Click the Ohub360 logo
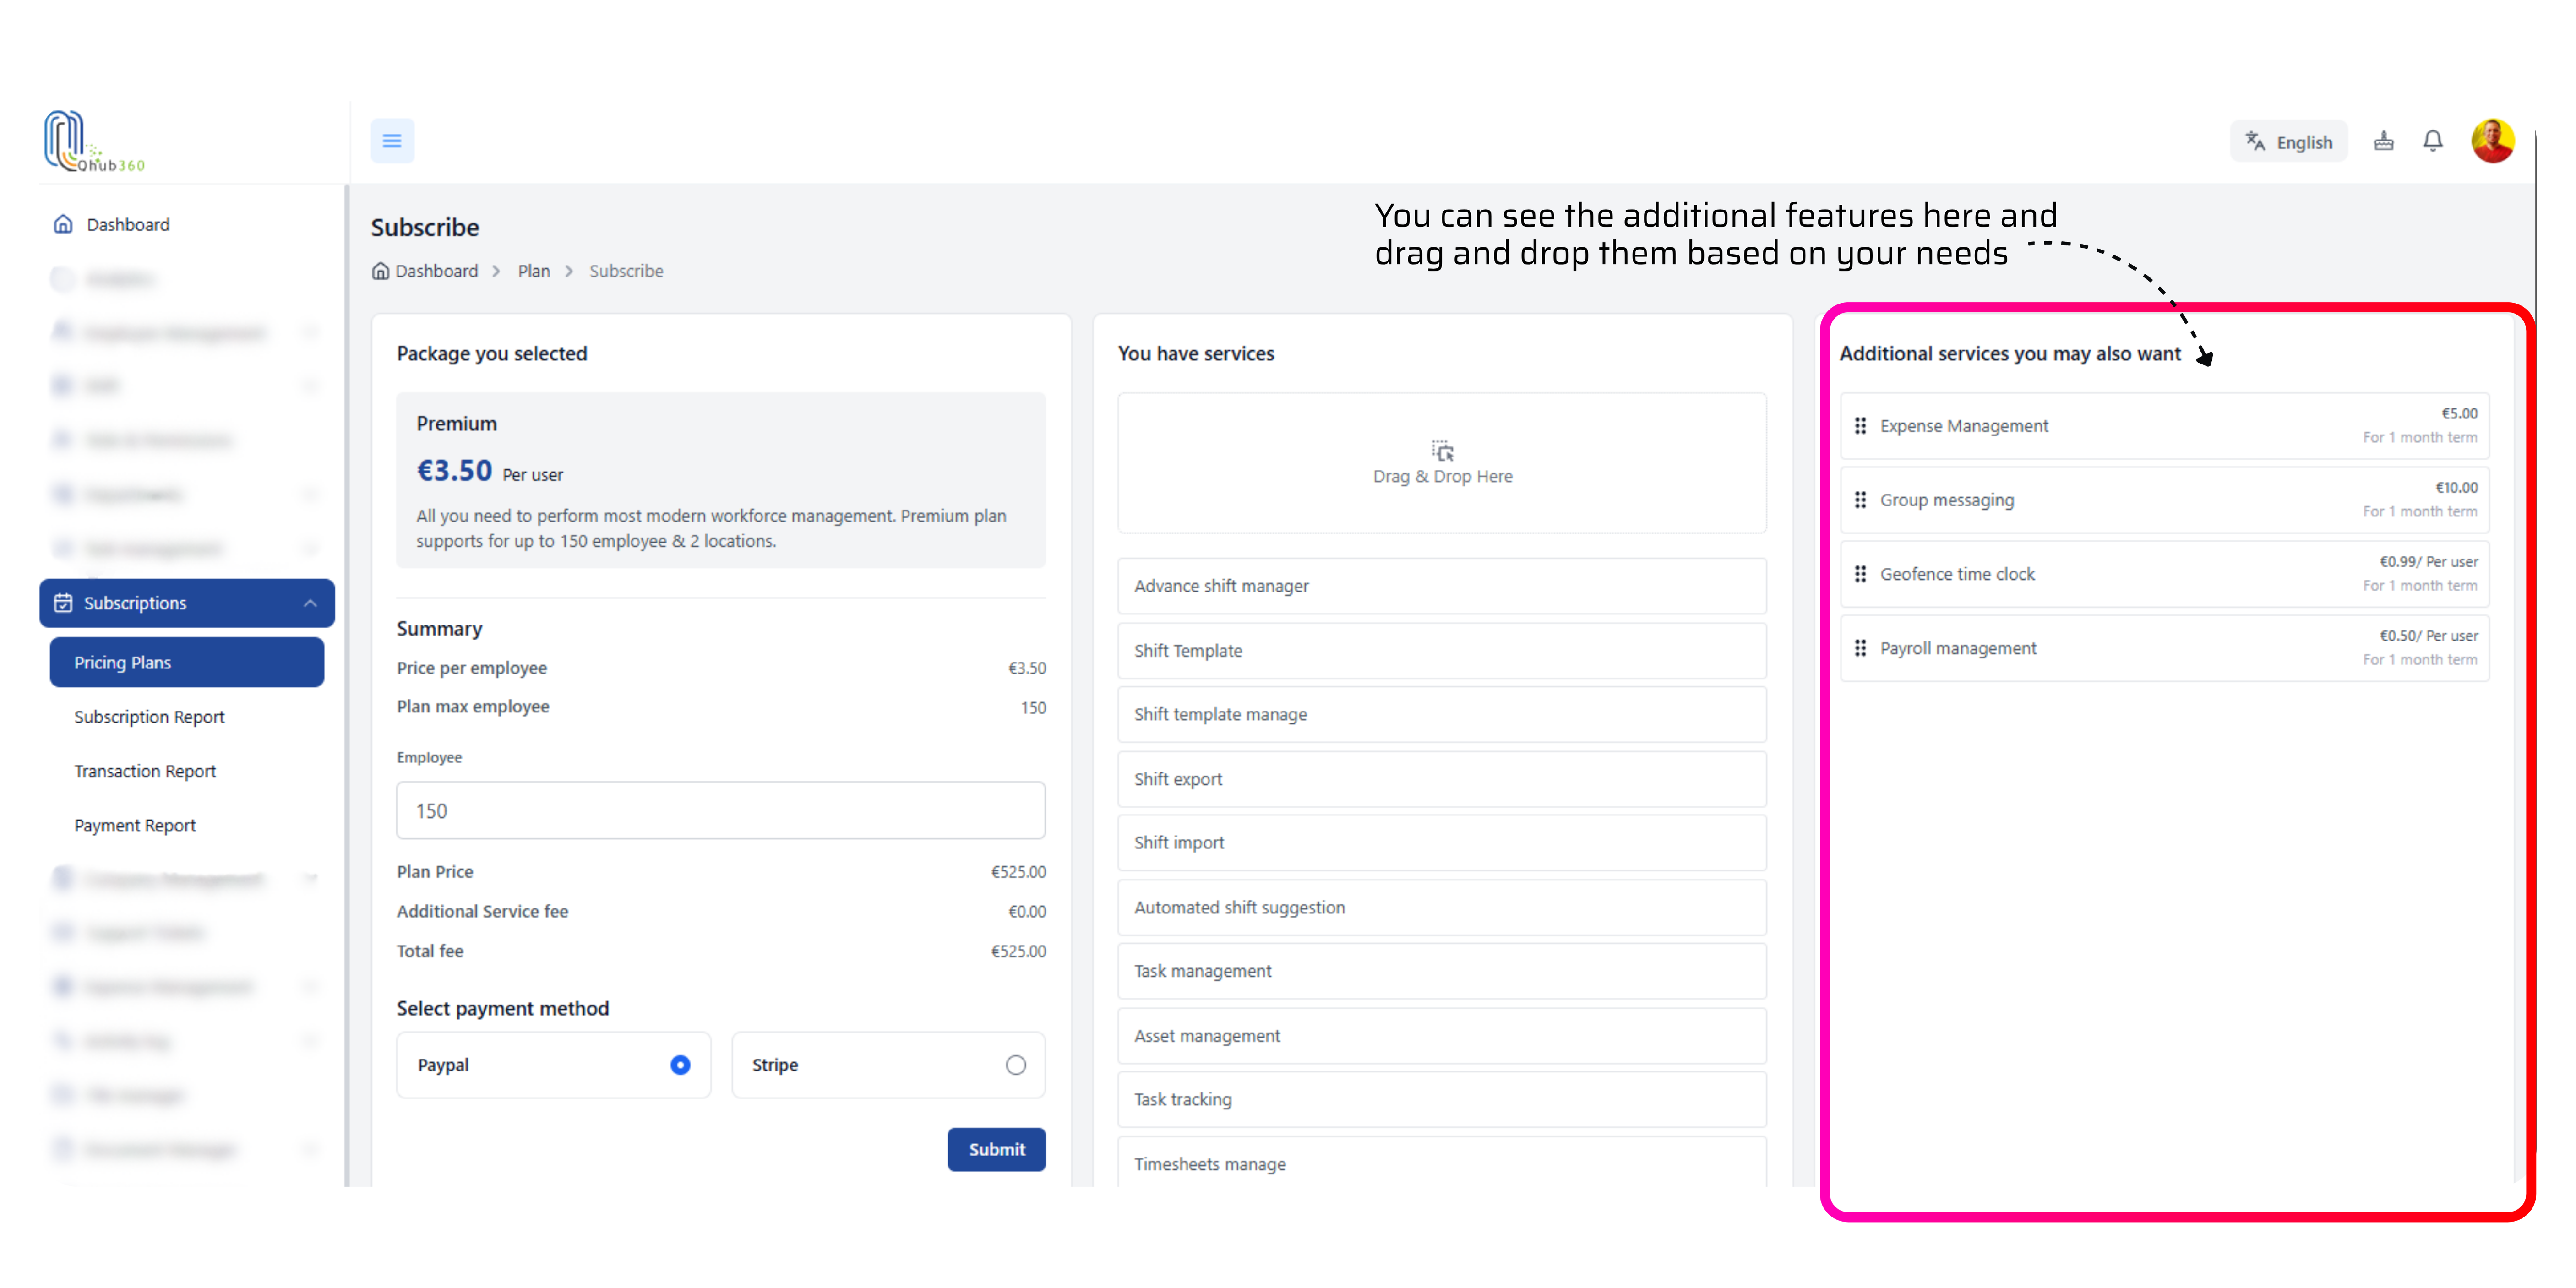 coord(94,141)
